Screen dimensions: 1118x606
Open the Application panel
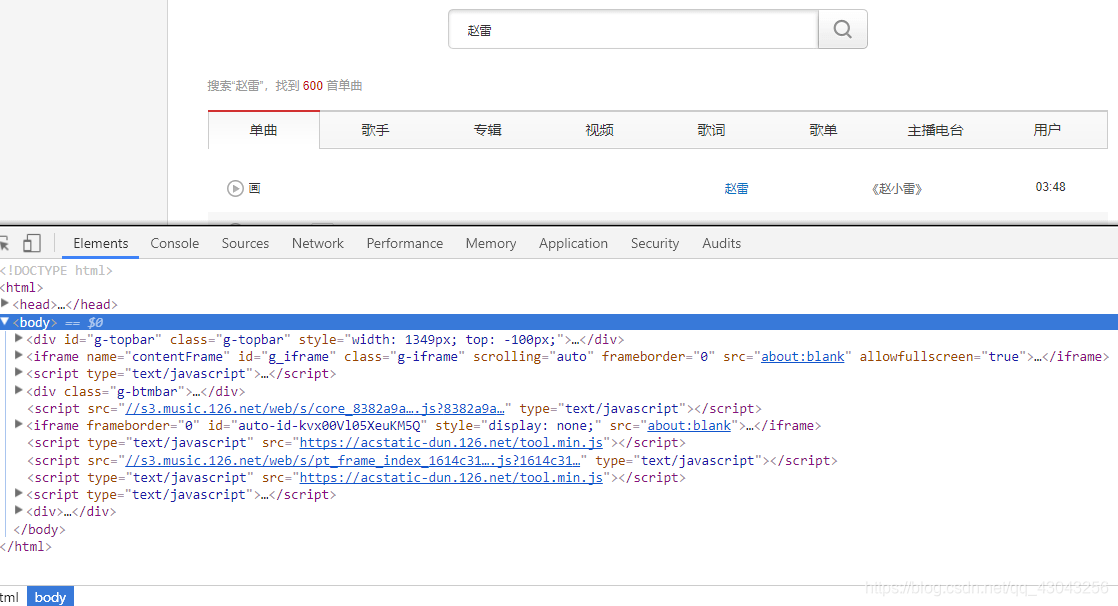573,243
